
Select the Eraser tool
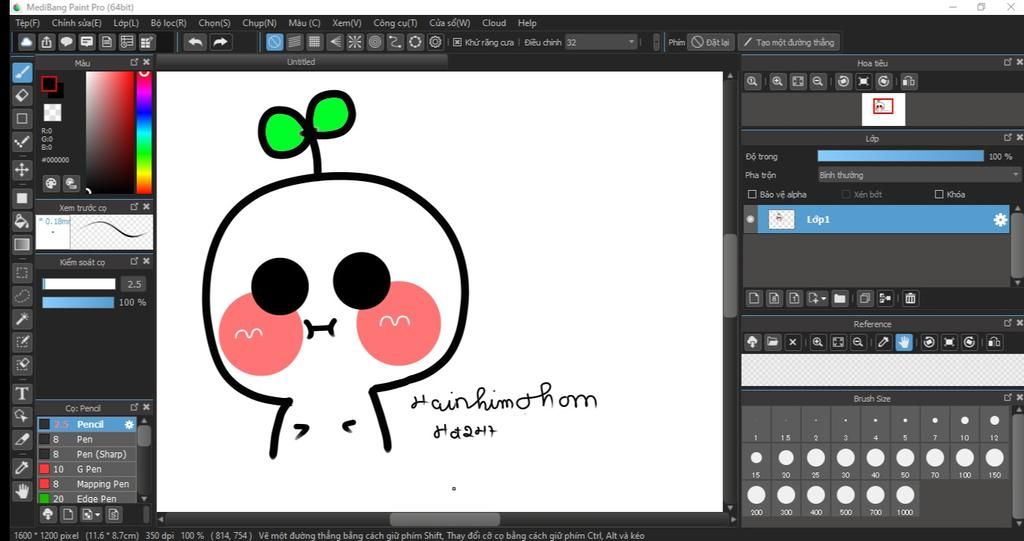click(x=22, y=95)
